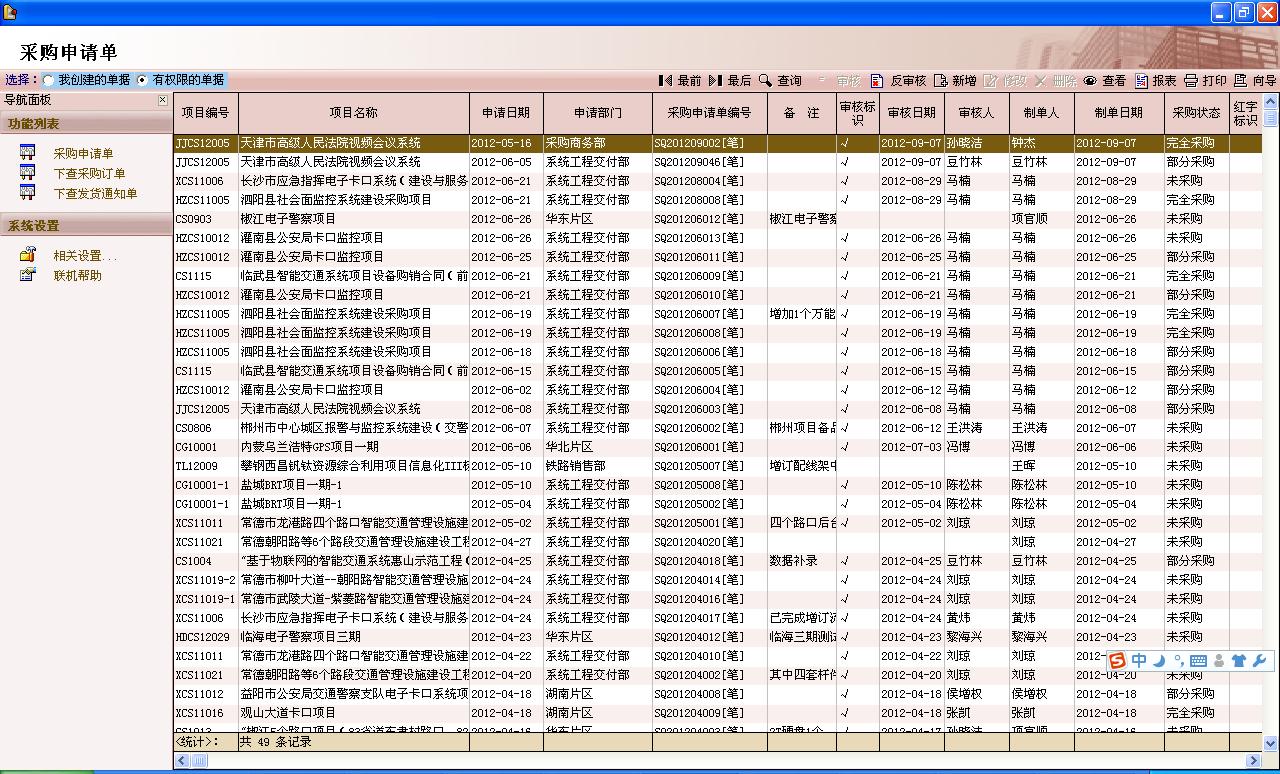Close the 导航面板 navigation panel

pos(163,100)
